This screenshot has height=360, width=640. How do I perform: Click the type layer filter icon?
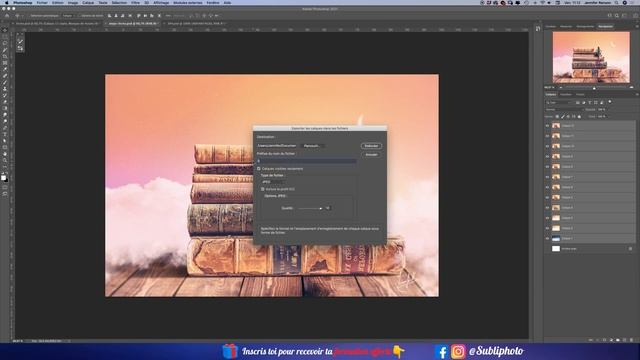(590, 102)
